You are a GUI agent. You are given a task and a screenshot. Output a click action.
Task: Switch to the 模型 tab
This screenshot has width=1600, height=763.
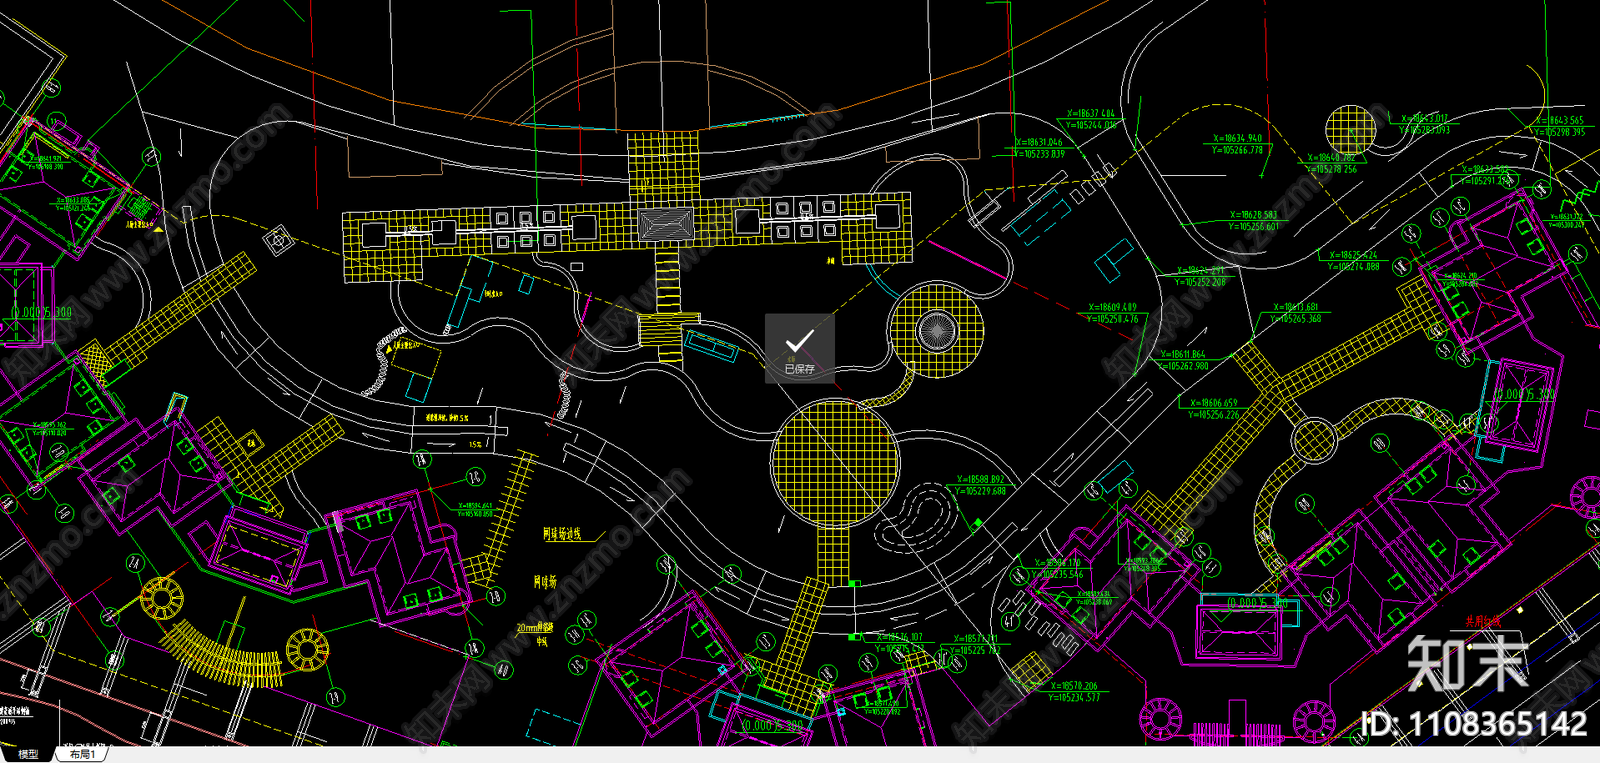[27, 755]
